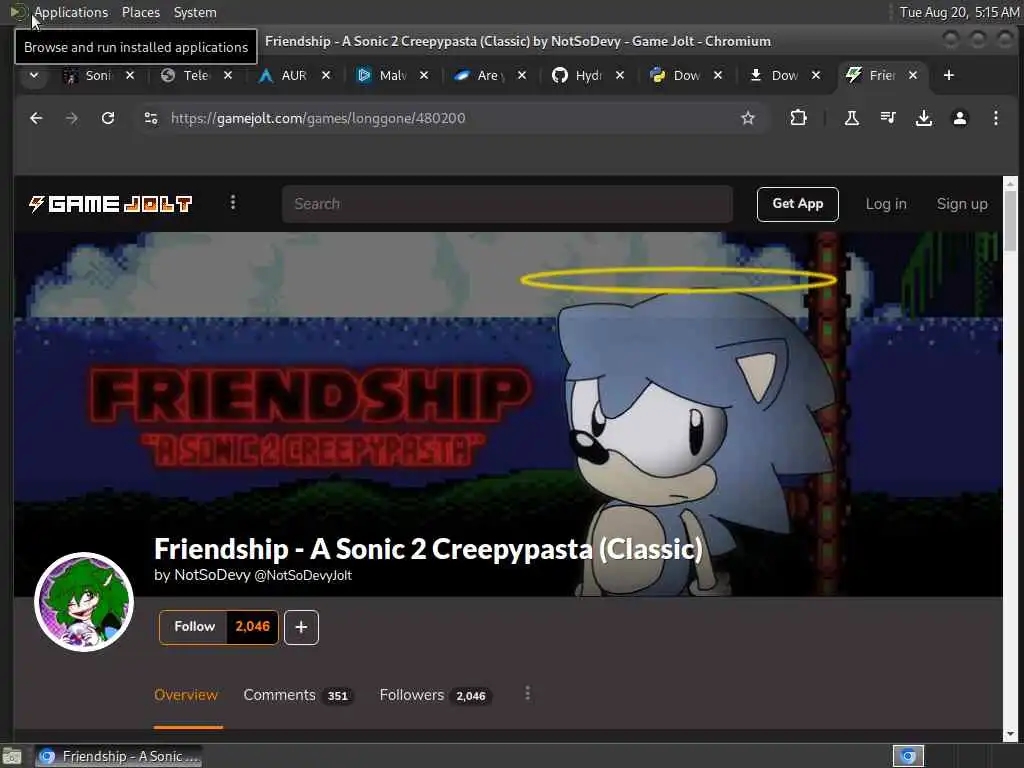Click the Game Jolt Search field
This screenshot has height=768, width=1024.
pyautogui.click(x=507, y=204)
